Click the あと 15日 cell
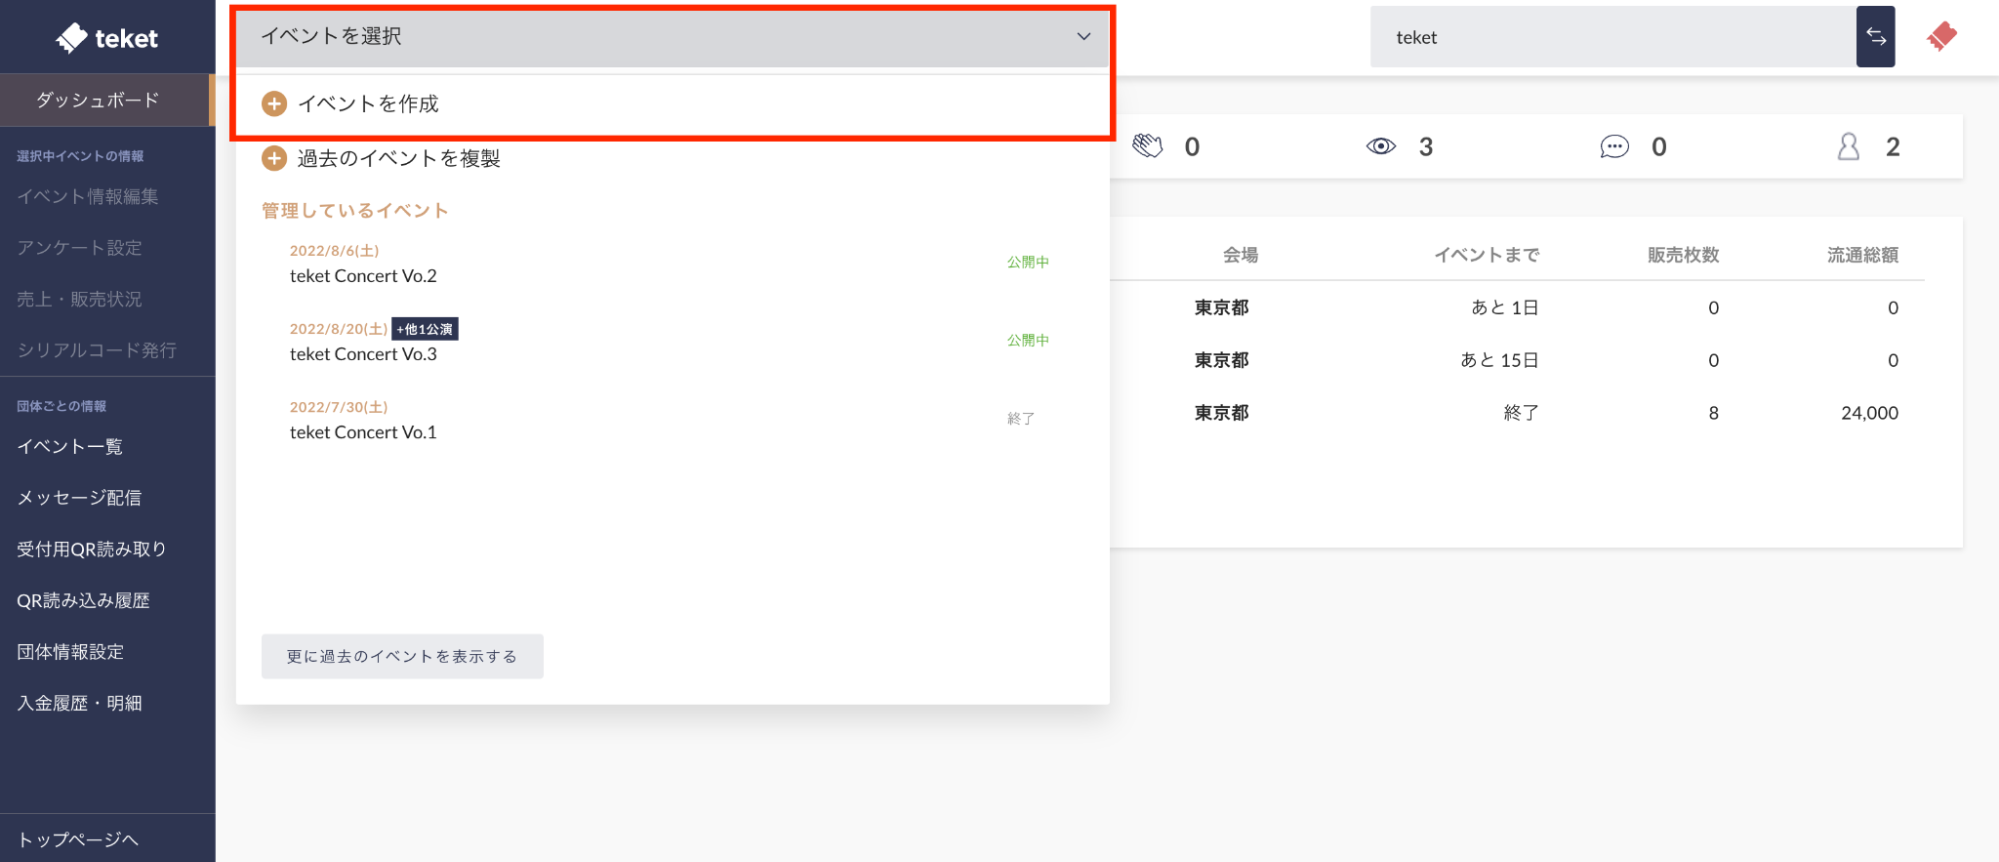Image resolution: width=1999 pixels, height=862 pixels. click(x=1499, y=360)
